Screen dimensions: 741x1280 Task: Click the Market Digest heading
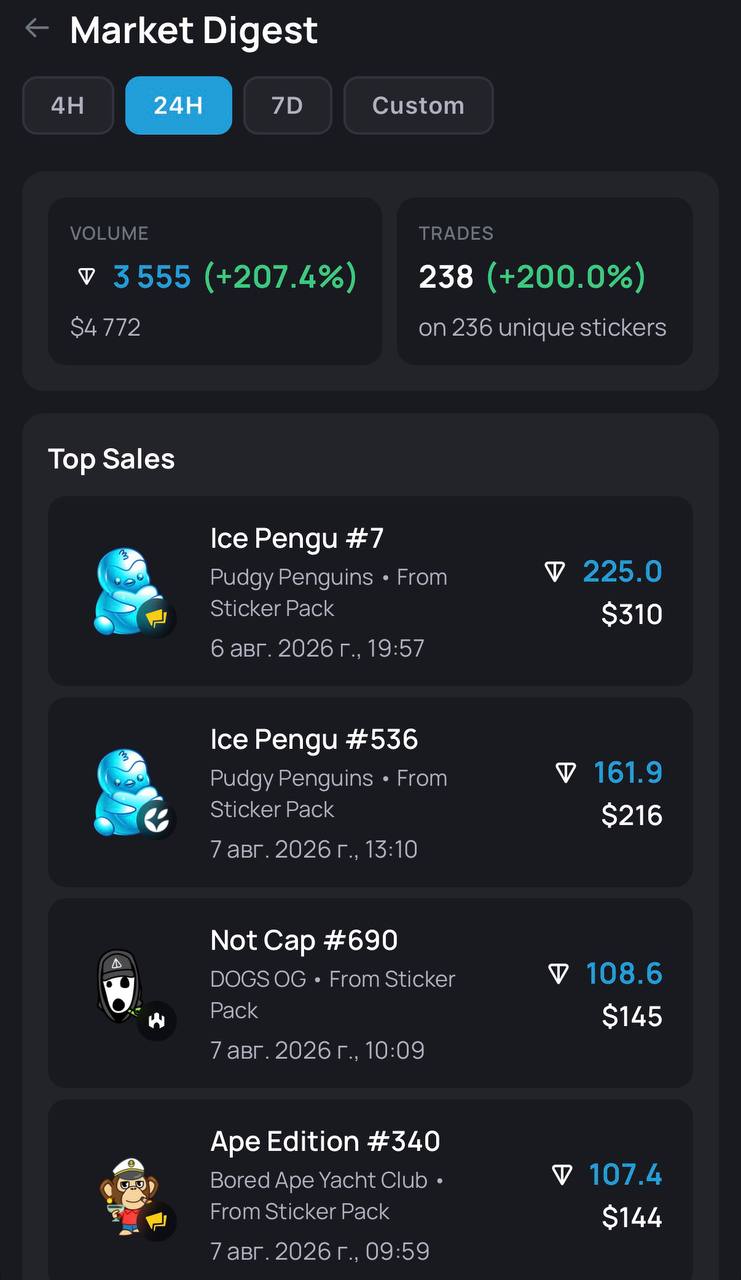coord(194,30)
